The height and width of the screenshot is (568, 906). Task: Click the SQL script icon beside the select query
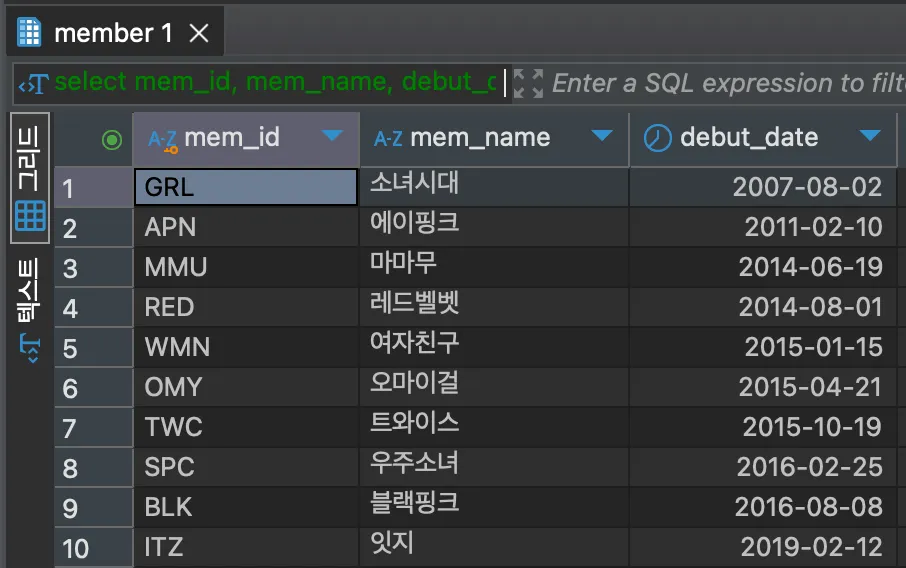(x=34, y=84)
